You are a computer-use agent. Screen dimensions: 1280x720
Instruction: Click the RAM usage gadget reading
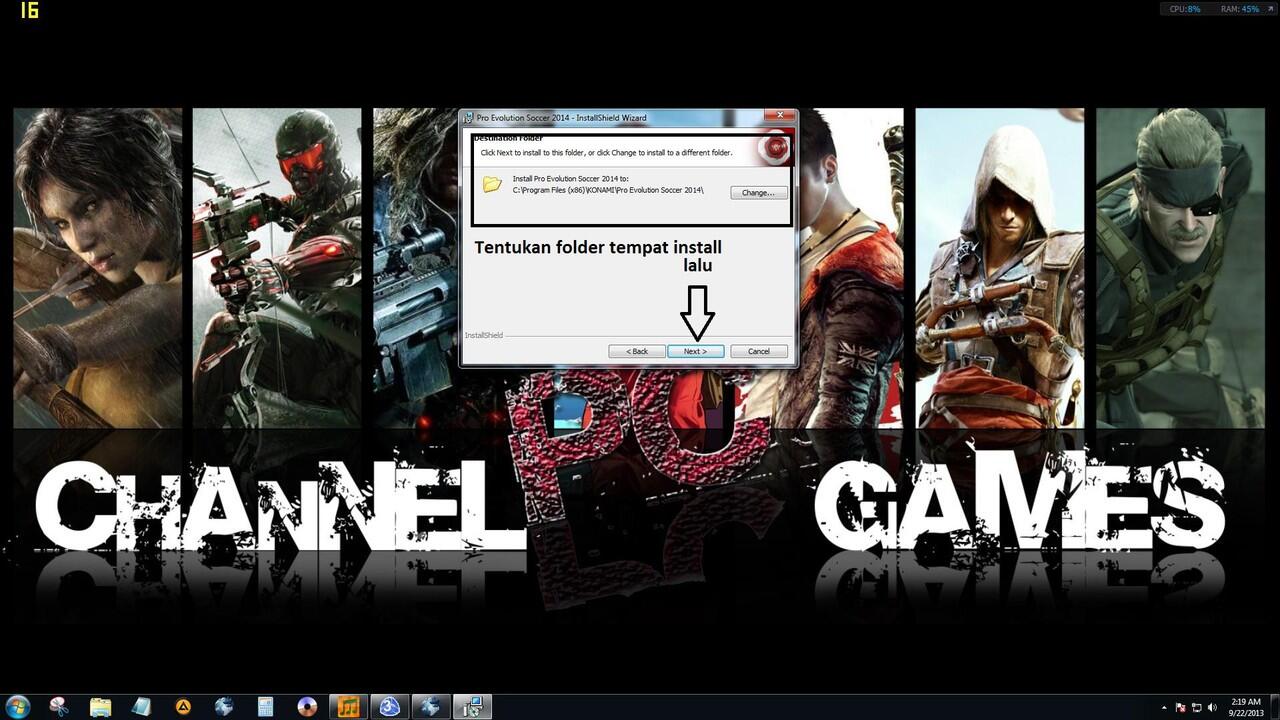1240,9
